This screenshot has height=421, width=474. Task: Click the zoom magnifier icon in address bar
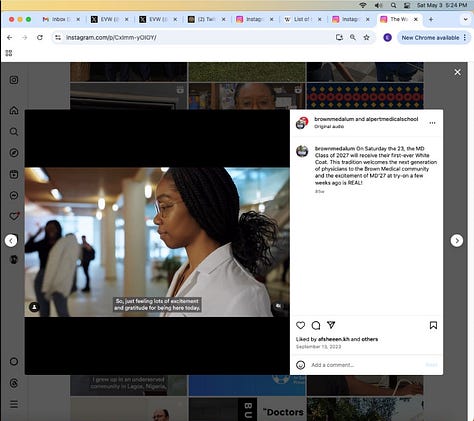coord(353,38)
